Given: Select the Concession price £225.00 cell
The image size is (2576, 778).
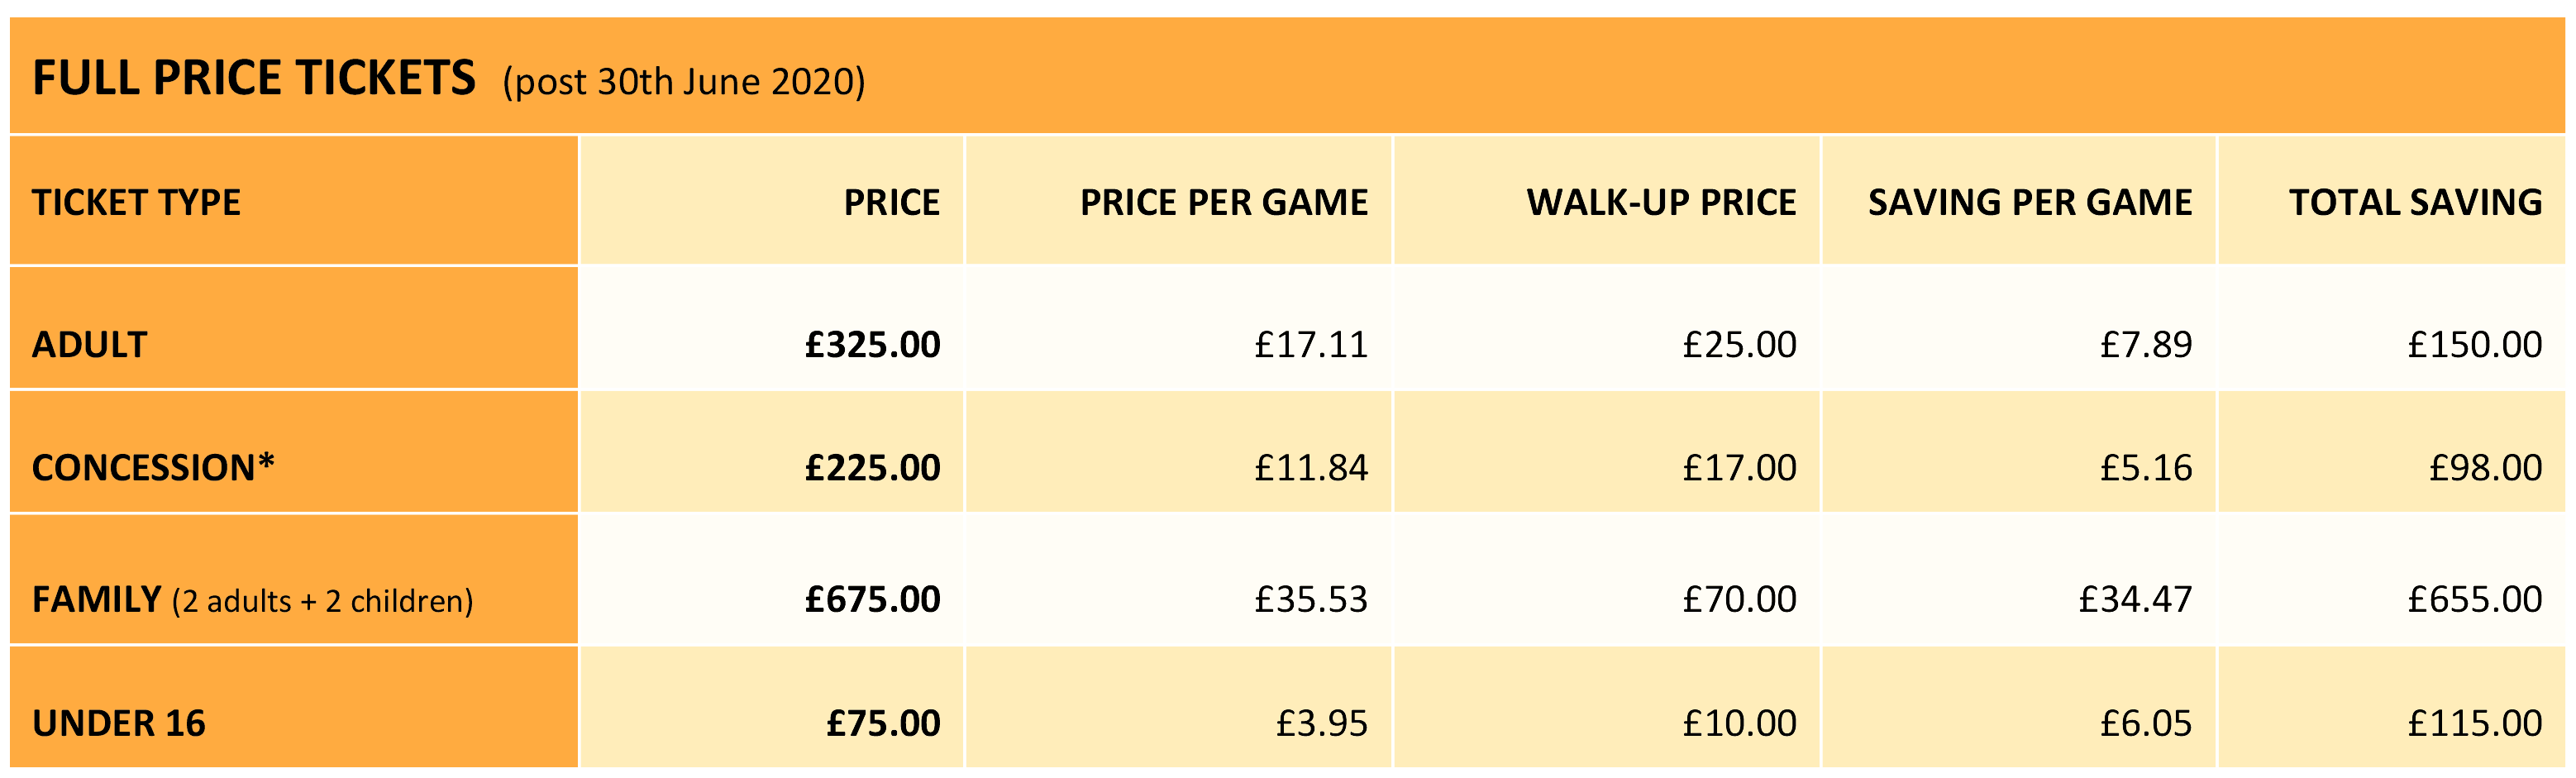Looking at the screenshot, I should click(x=873, y=468).
